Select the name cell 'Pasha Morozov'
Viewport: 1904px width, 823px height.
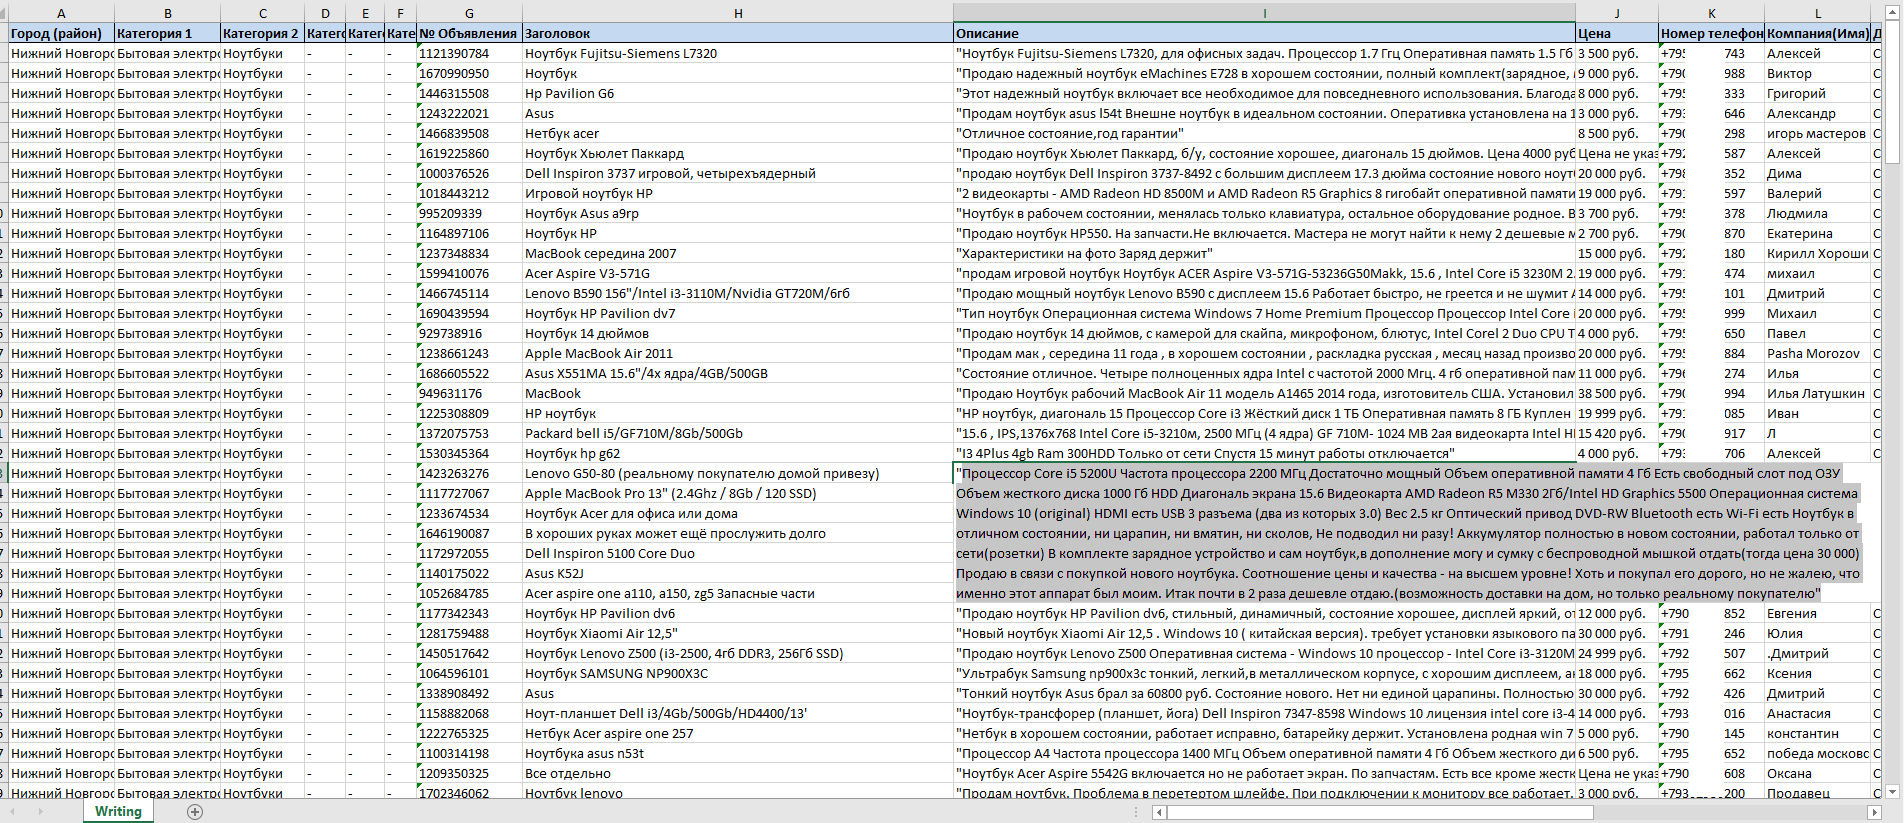click(x=1817, y=353)
